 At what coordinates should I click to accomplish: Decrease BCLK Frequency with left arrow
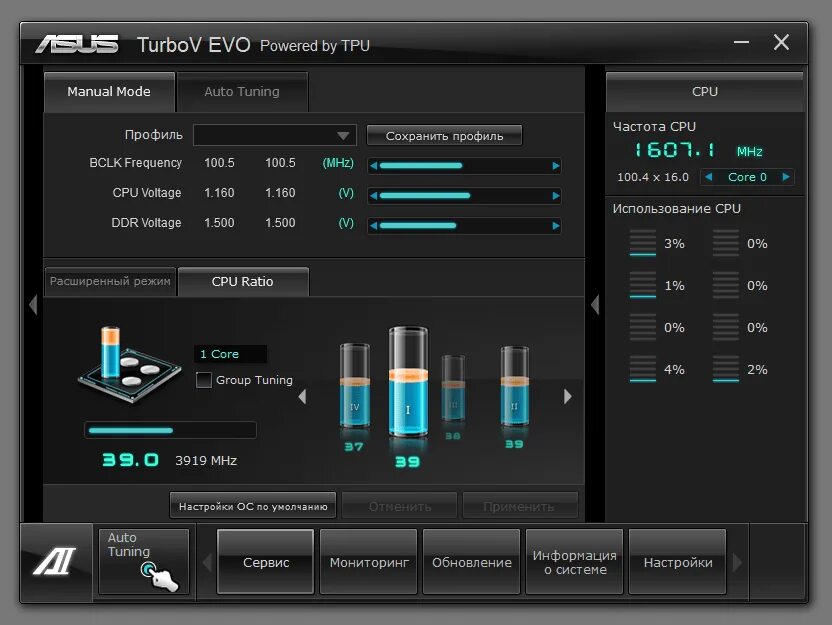(374, 166)
